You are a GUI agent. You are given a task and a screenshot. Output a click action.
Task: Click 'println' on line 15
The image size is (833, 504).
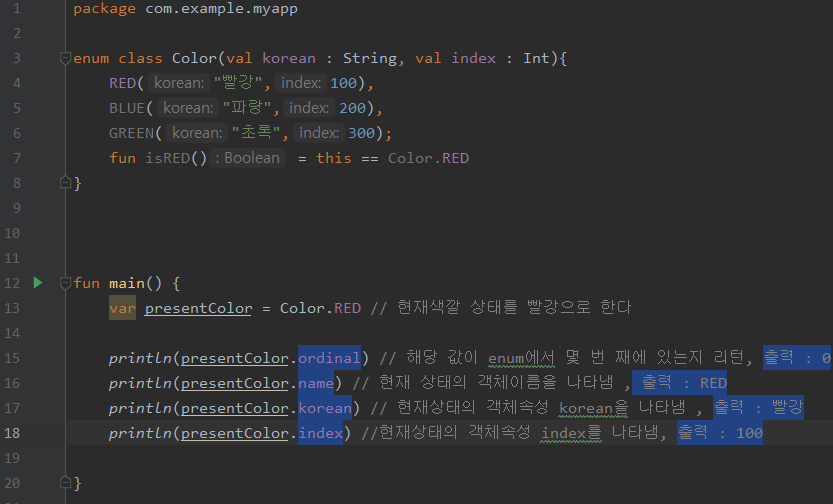140,358
